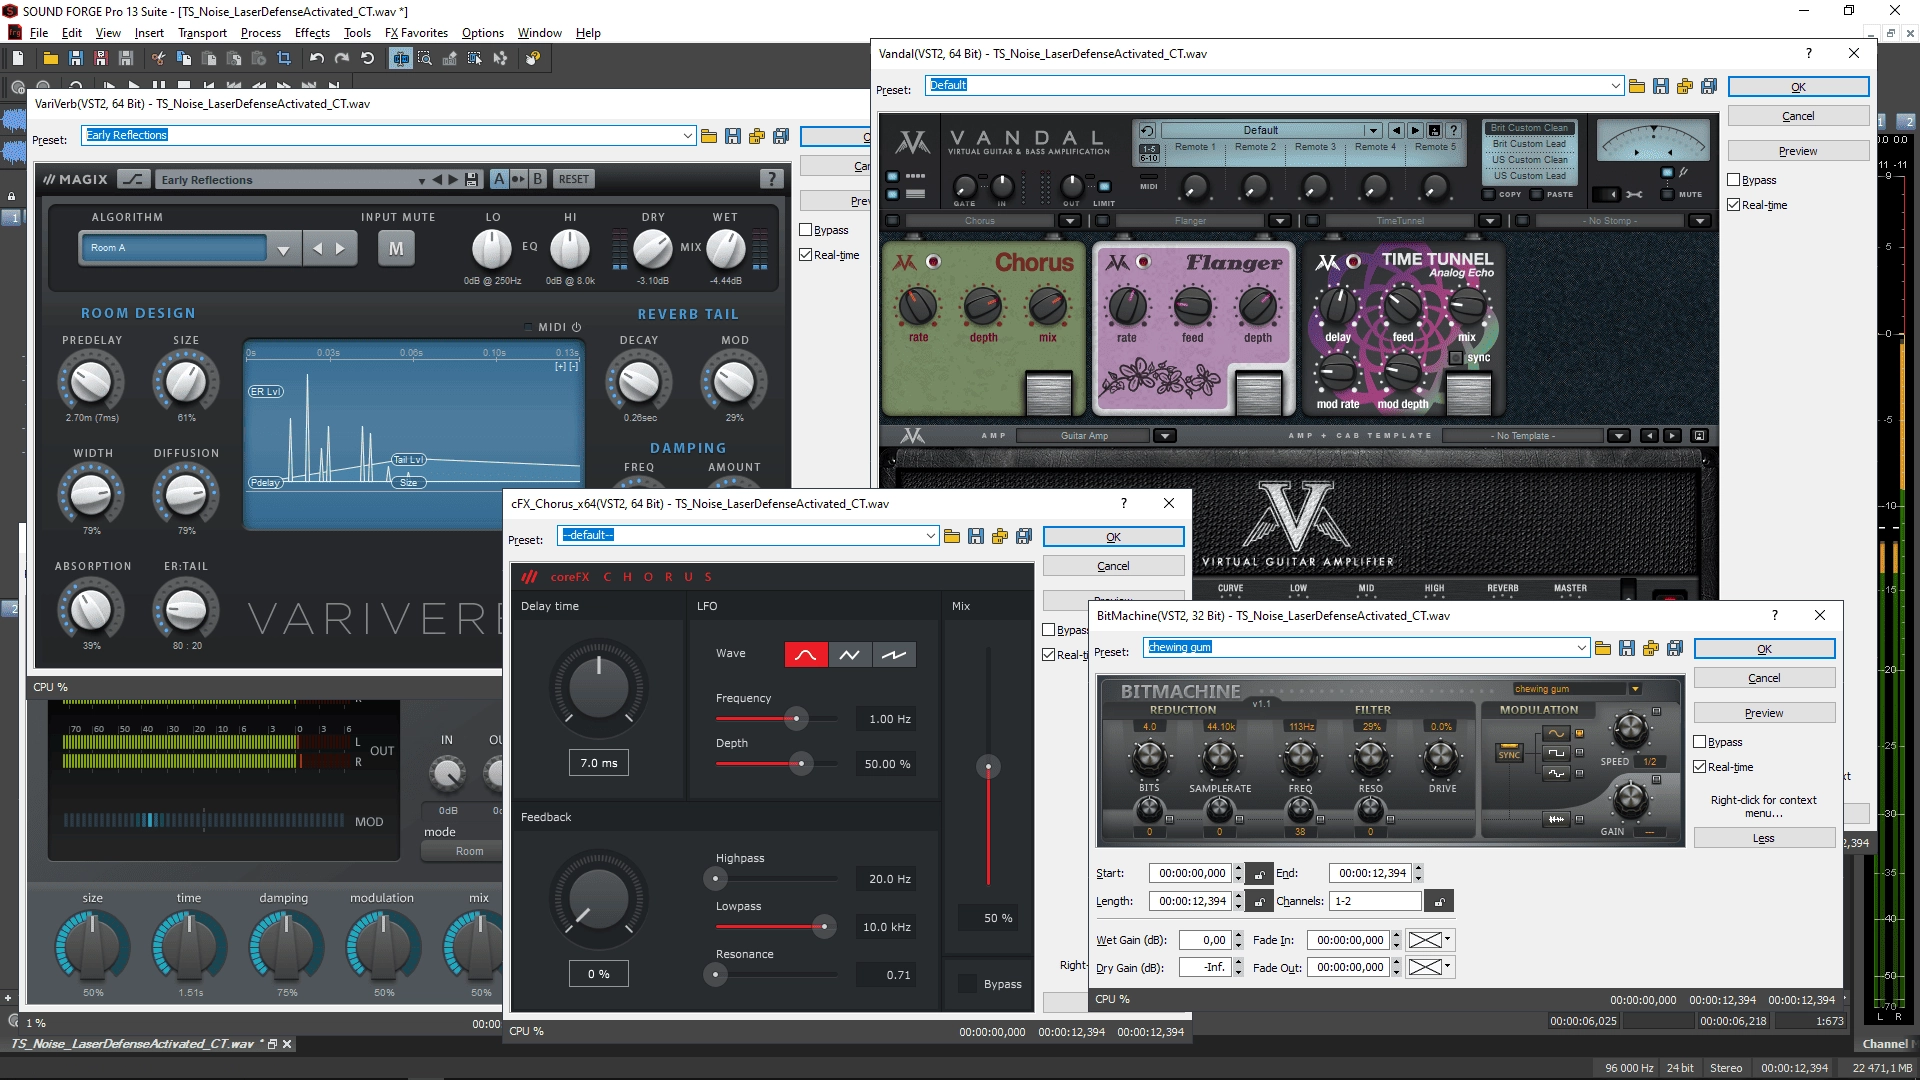Open the BitMachine dialog Preset dropdown
1920x1080 pixels.
click(1581, 648)
